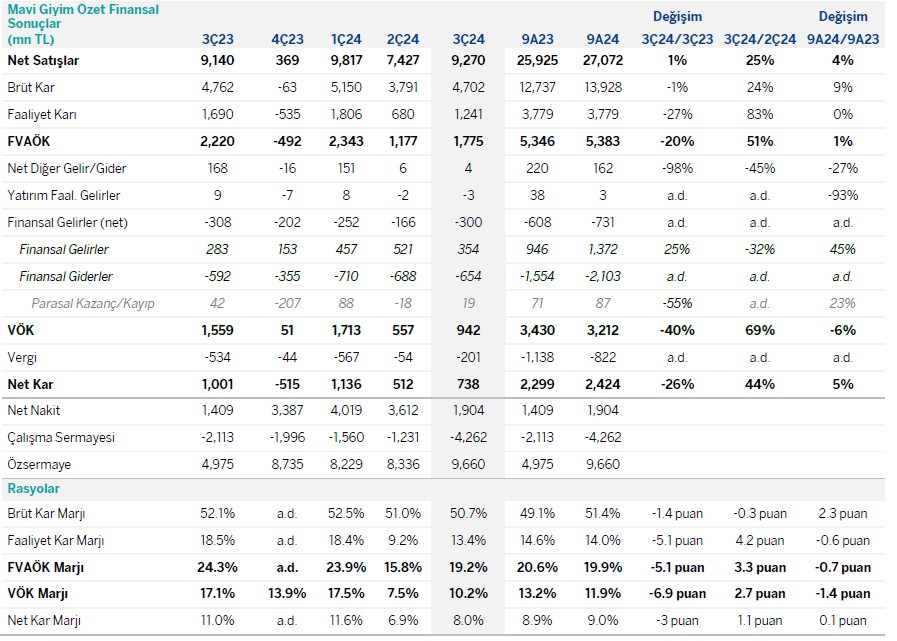Select the Brüt Kar row label
The height and width of the screenshot is (641, 897).
(x=30, y=87)
